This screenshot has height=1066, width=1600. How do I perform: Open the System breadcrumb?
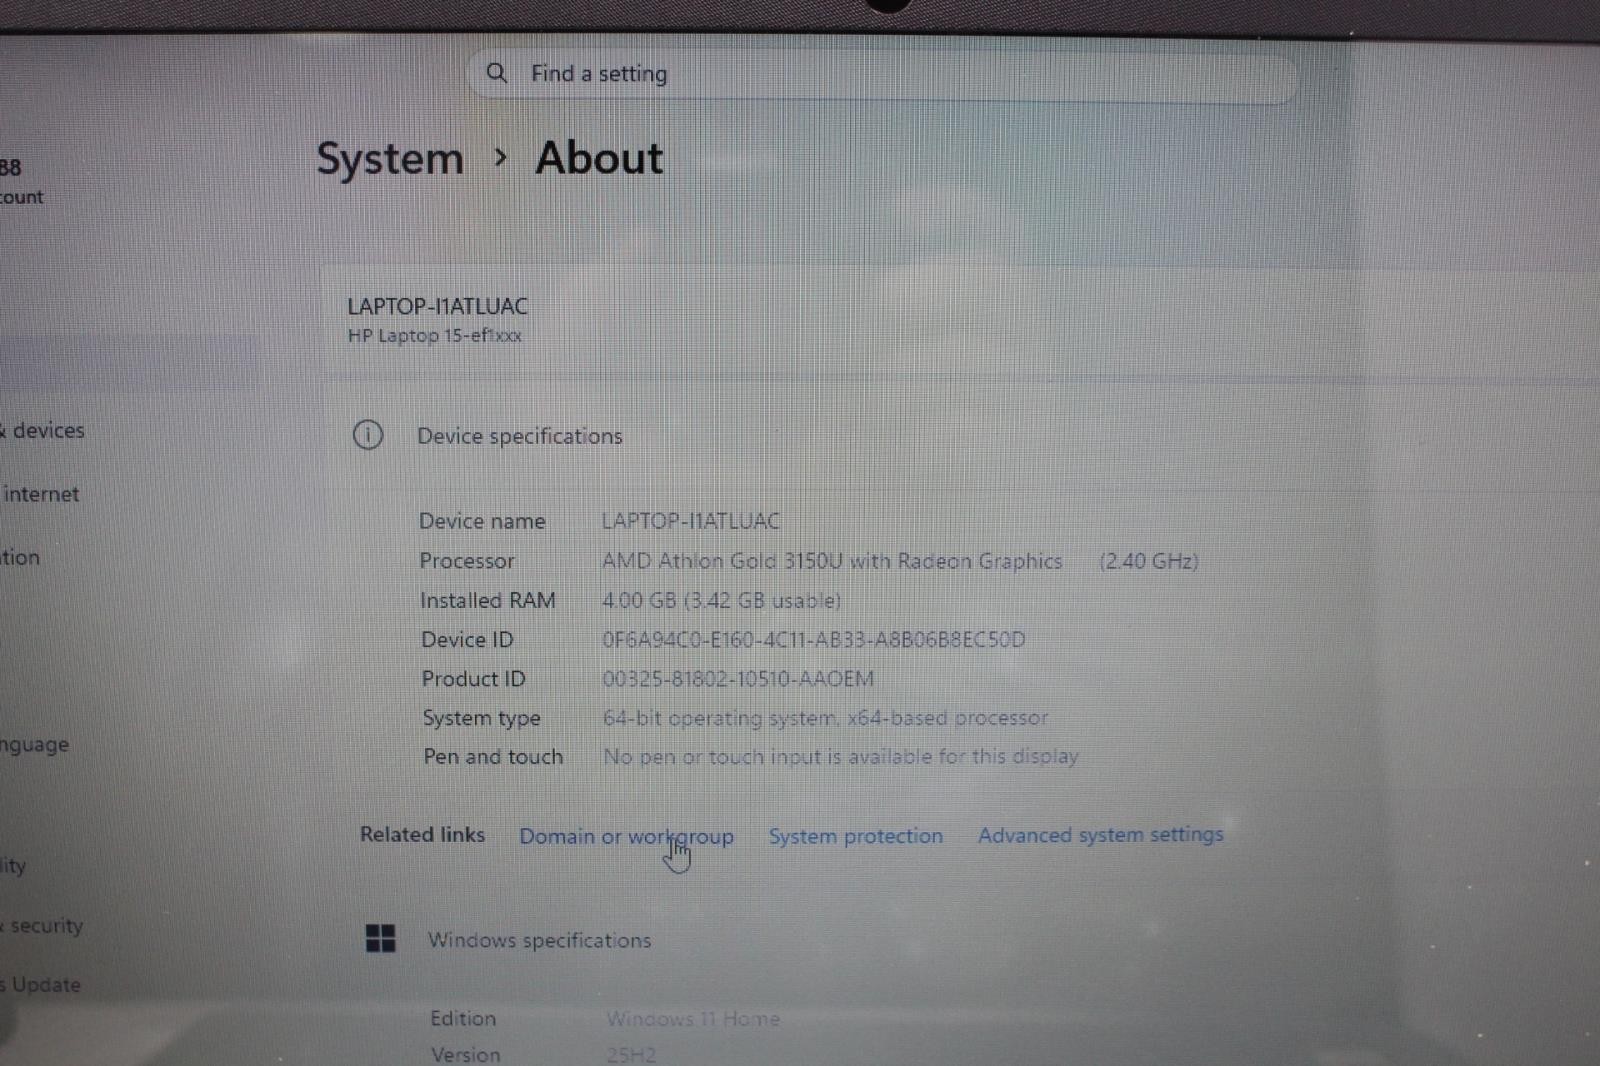point(390,160)
